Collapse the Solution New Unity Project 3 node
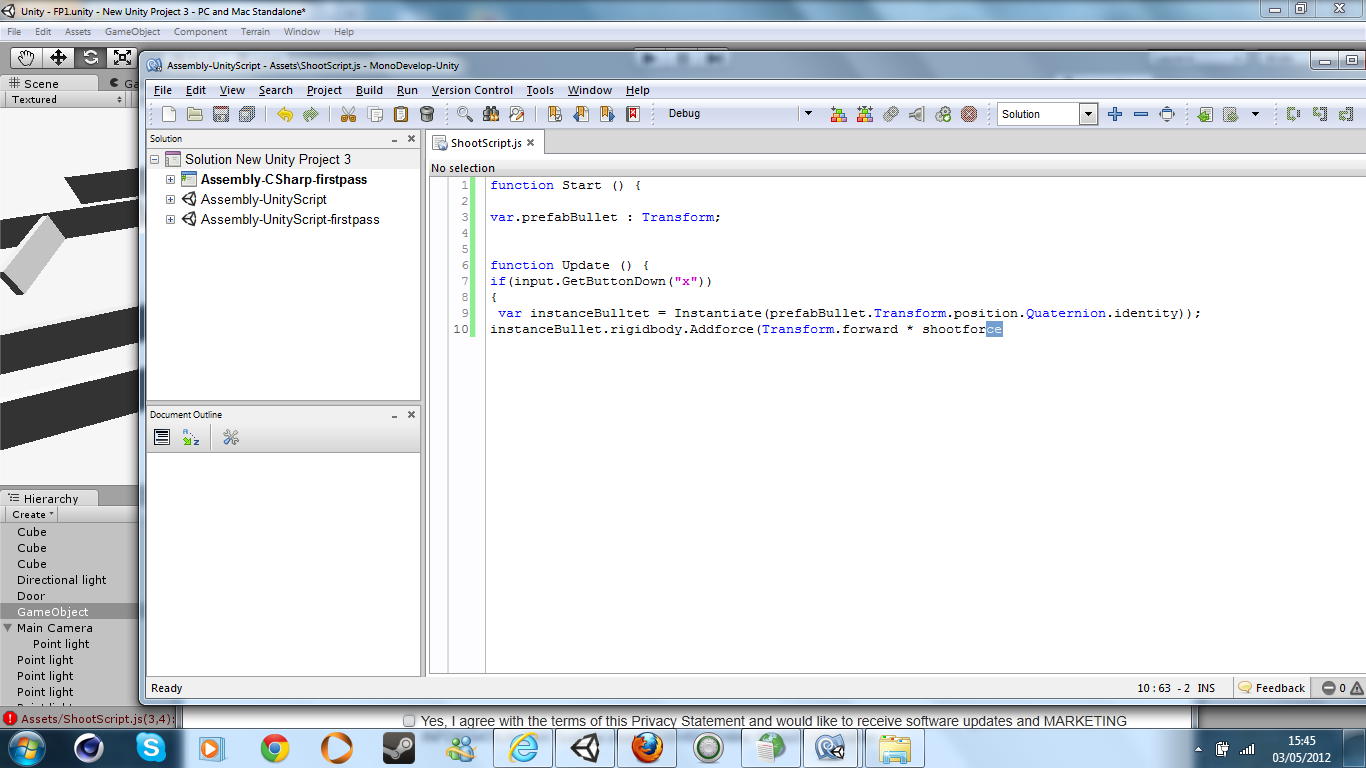Screen dimensions: 1366x768 (155, 160)
